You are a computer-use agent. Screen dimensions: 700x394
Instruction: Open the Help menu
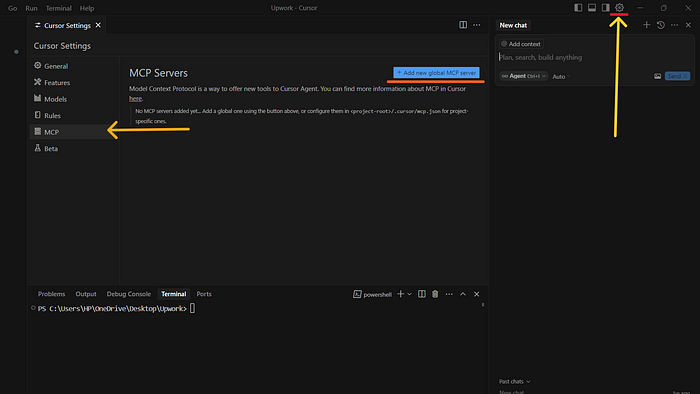pyautogui.click(x=87, y=8)
